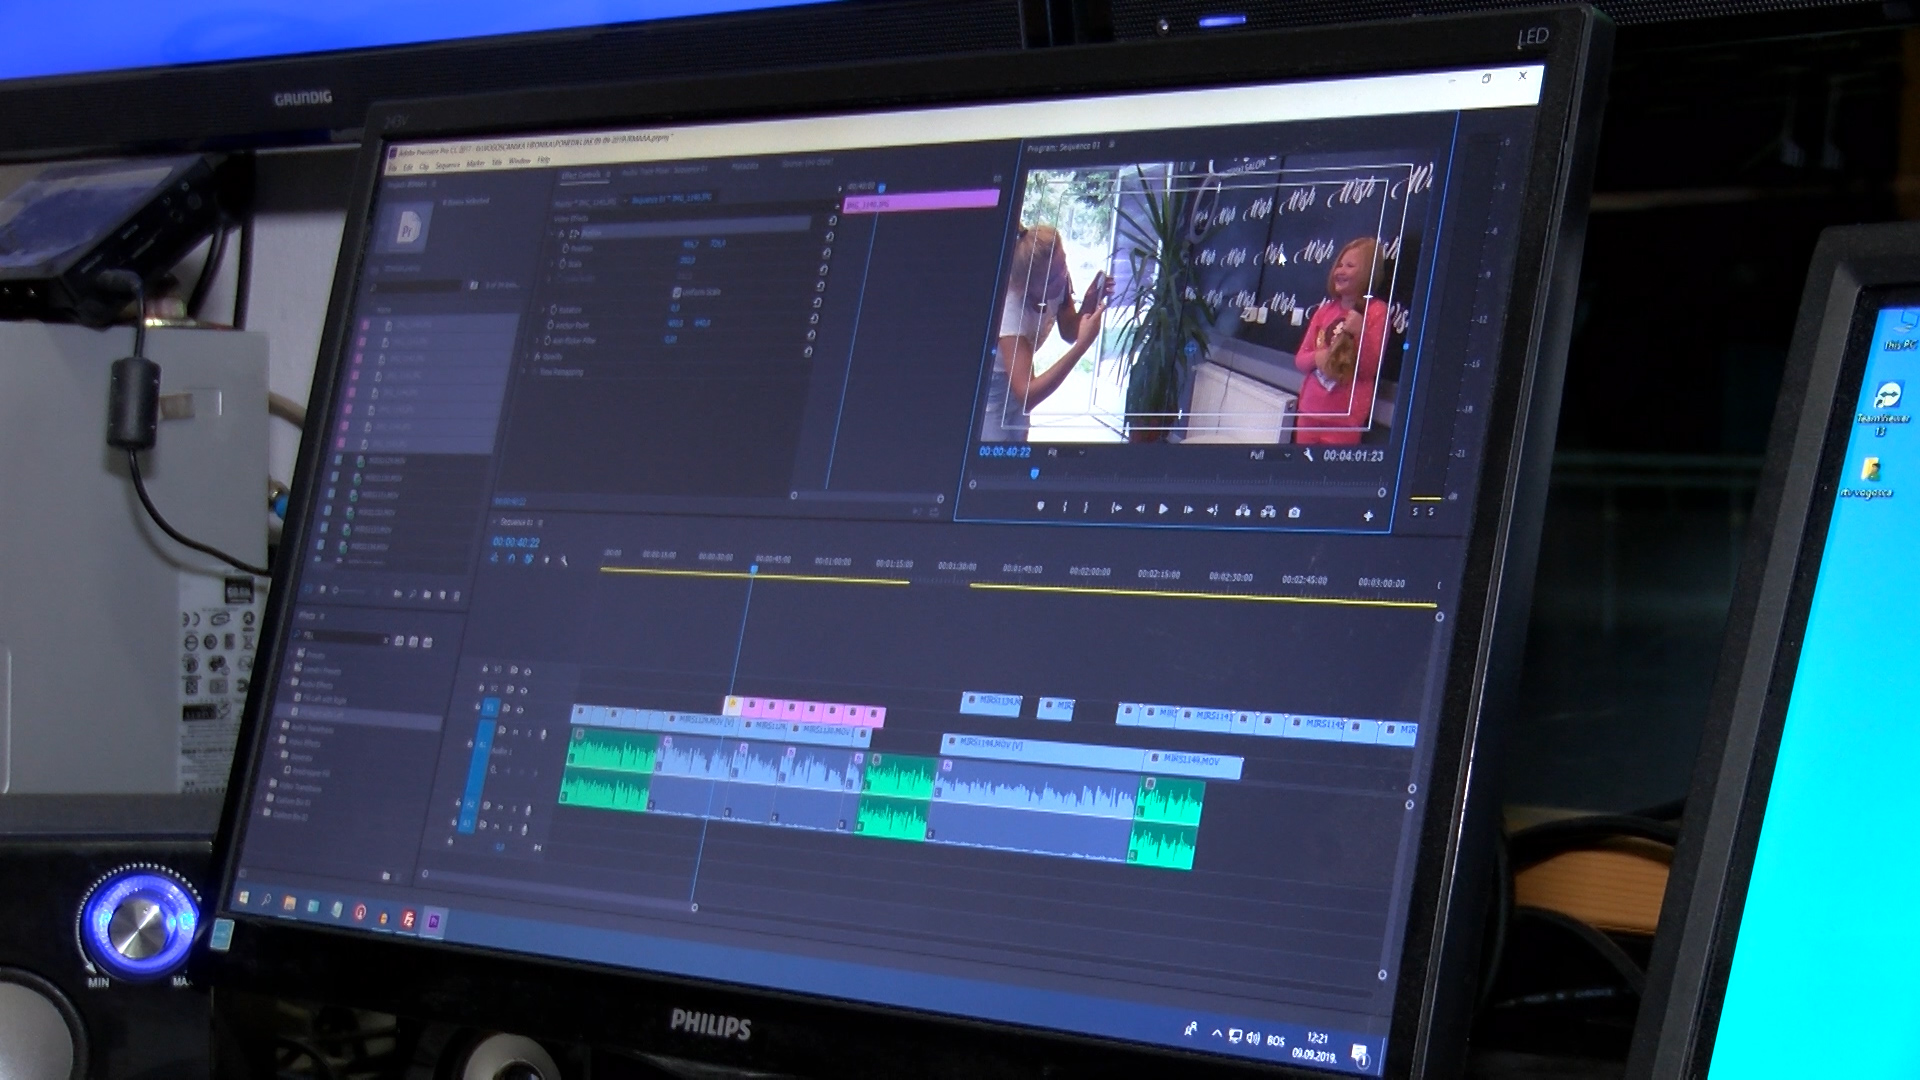The height and width of the screenshot is (1080, 1920).
Task: Toggle the V1 track target button
Action: click(490, 708)
